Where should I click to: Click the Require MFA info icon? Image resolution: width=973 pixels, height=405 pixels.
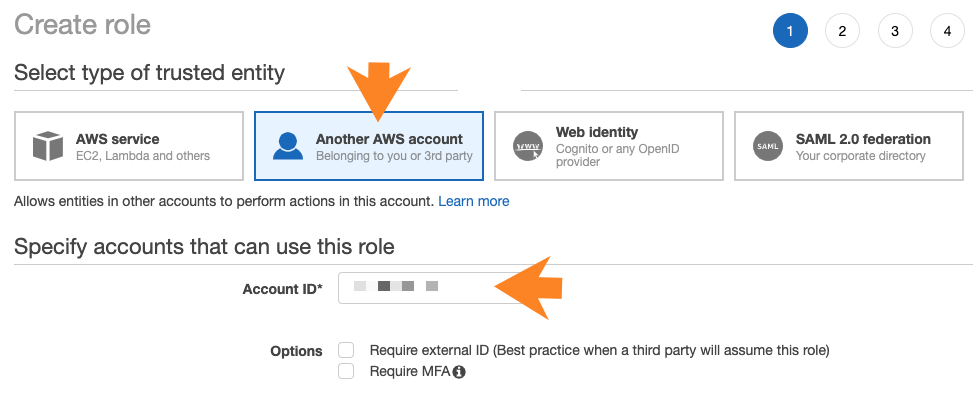point(459,372)
